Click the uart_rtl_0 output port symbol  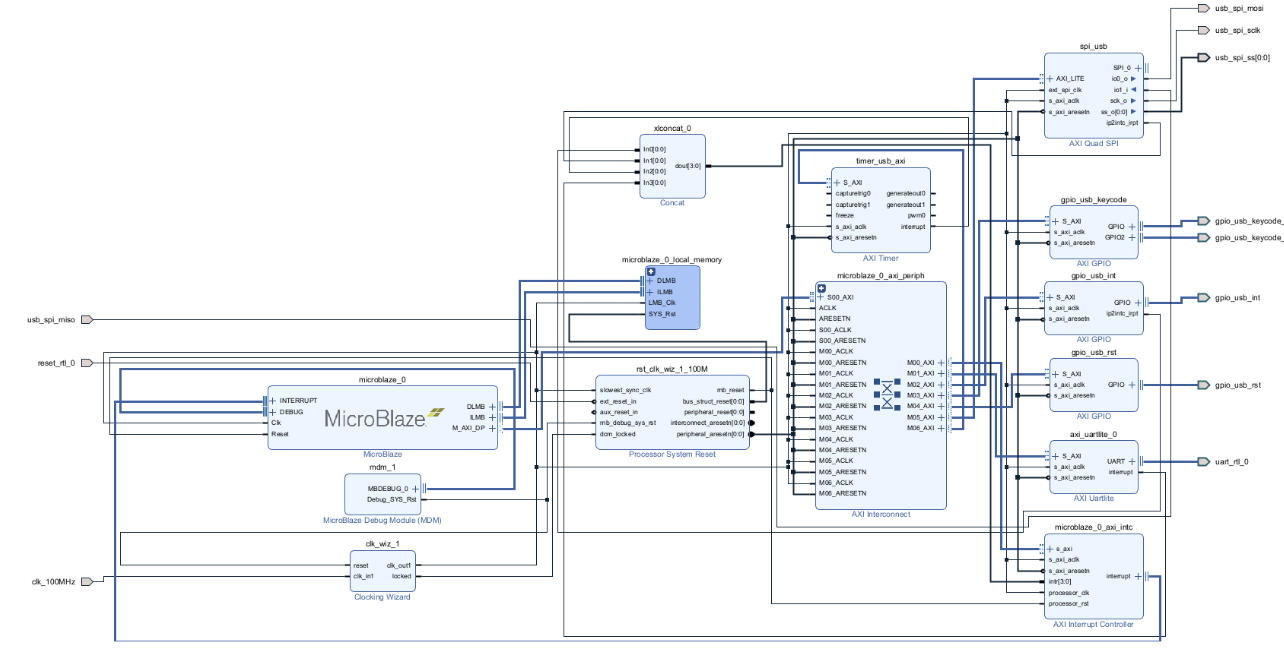(x=1204, y=462)
